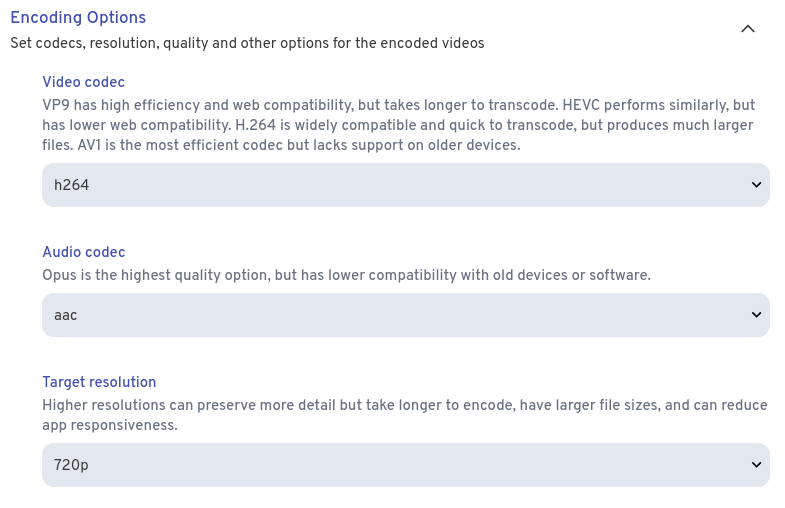
Task: Click the Audio codec label
Action: (83, 252)
